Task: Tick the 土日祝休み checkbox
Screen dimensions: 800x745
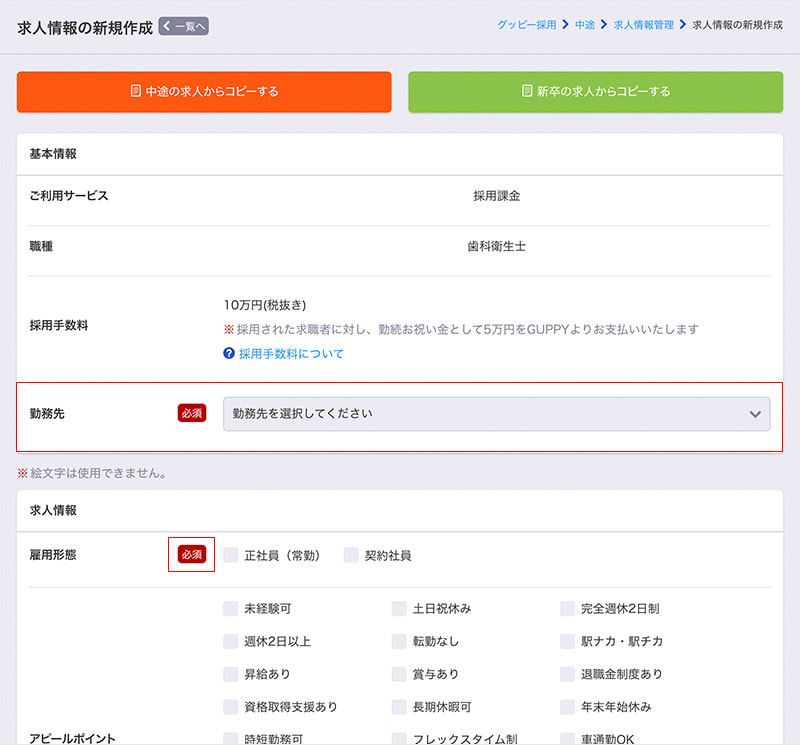Action: coord(399,608)
